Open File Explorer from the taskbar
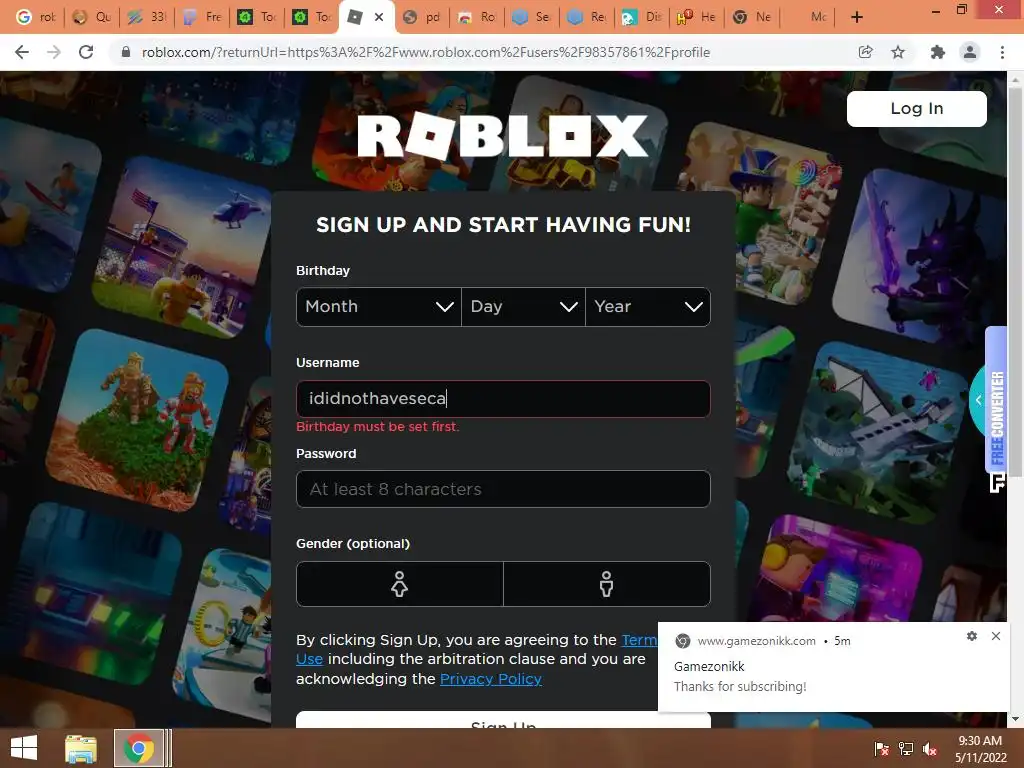Viewport: 1024px width, 768px height. coord(81,748)
